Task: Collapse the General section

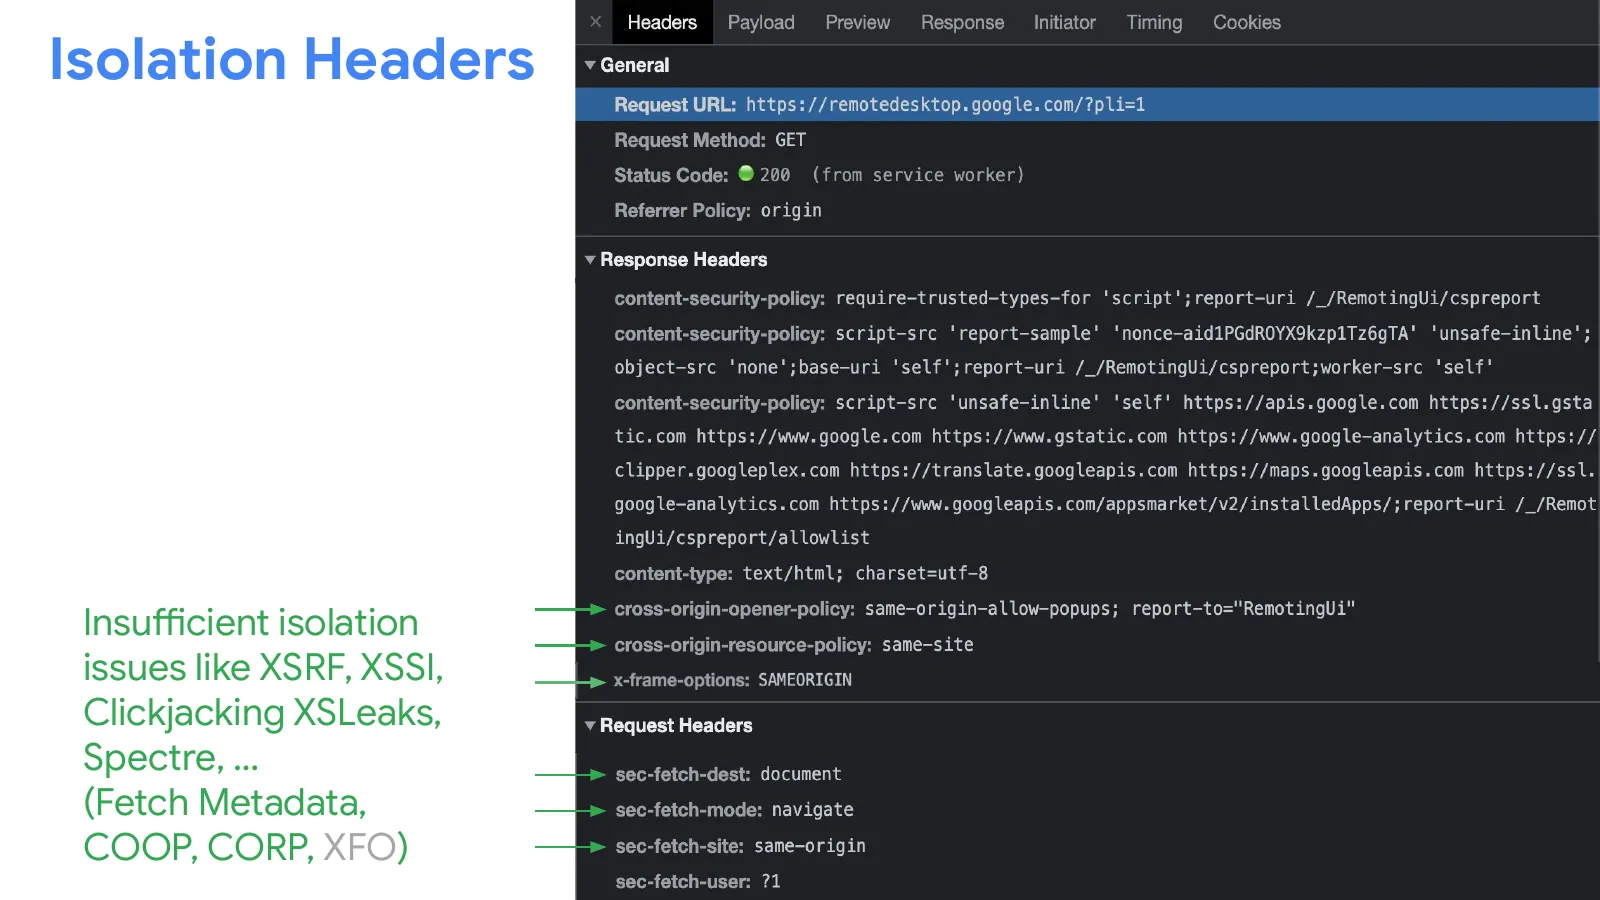Action: tap(590, 65)
